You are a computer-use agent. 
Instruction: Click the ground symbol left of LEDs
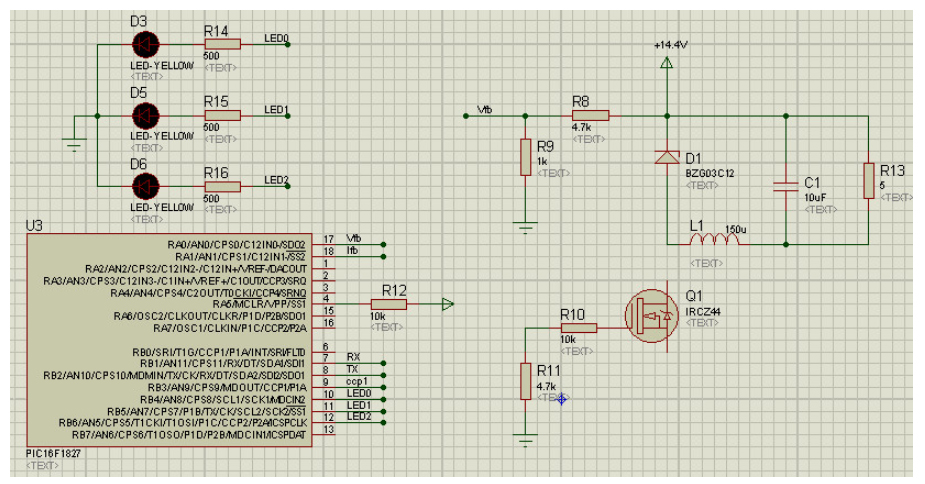73,146
